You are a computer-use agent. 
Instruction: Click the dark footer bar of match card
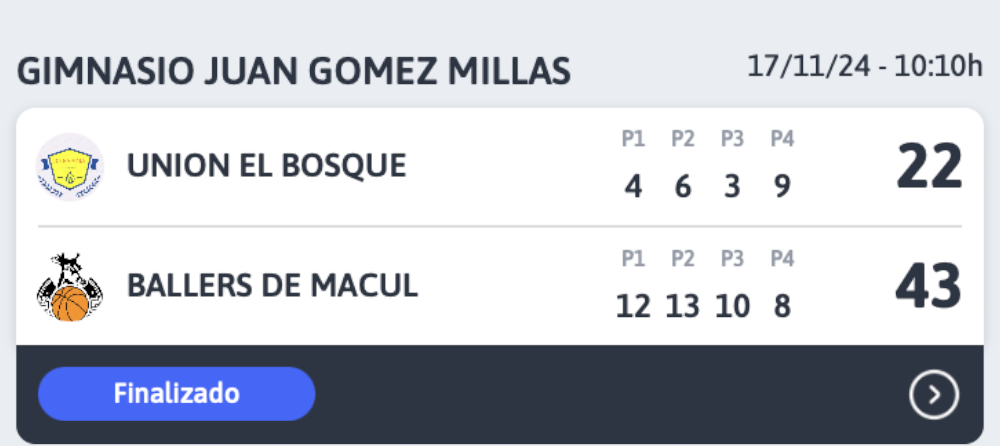(x=500, y=394)
